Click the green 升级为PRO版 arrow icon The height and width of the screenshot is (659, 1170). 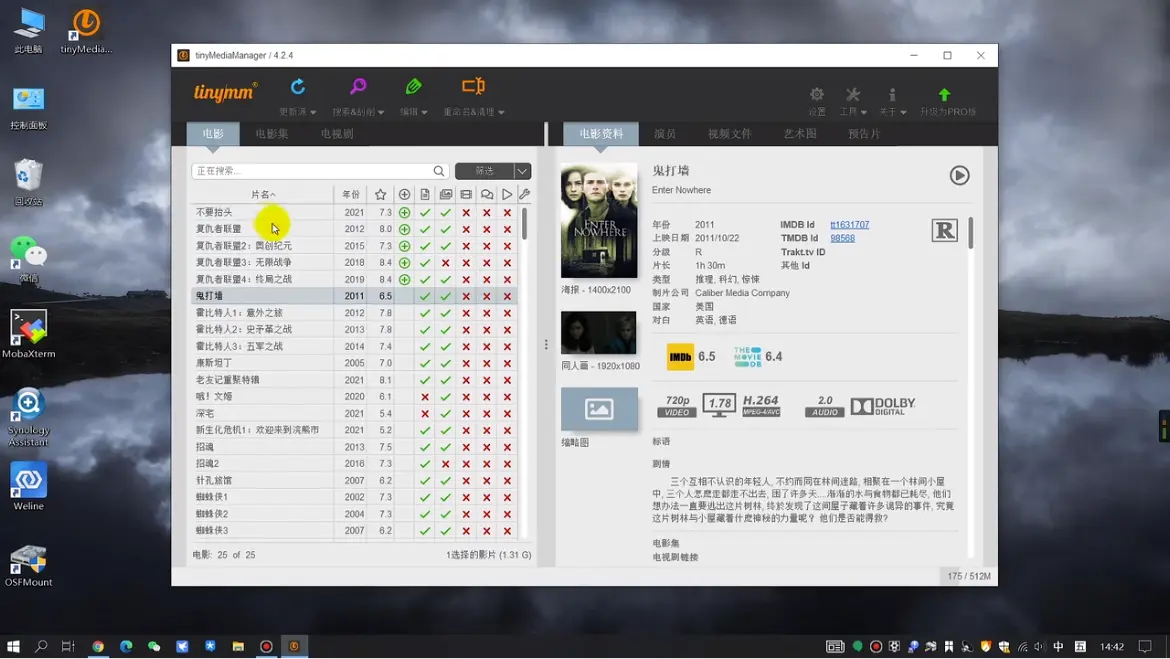944,95
